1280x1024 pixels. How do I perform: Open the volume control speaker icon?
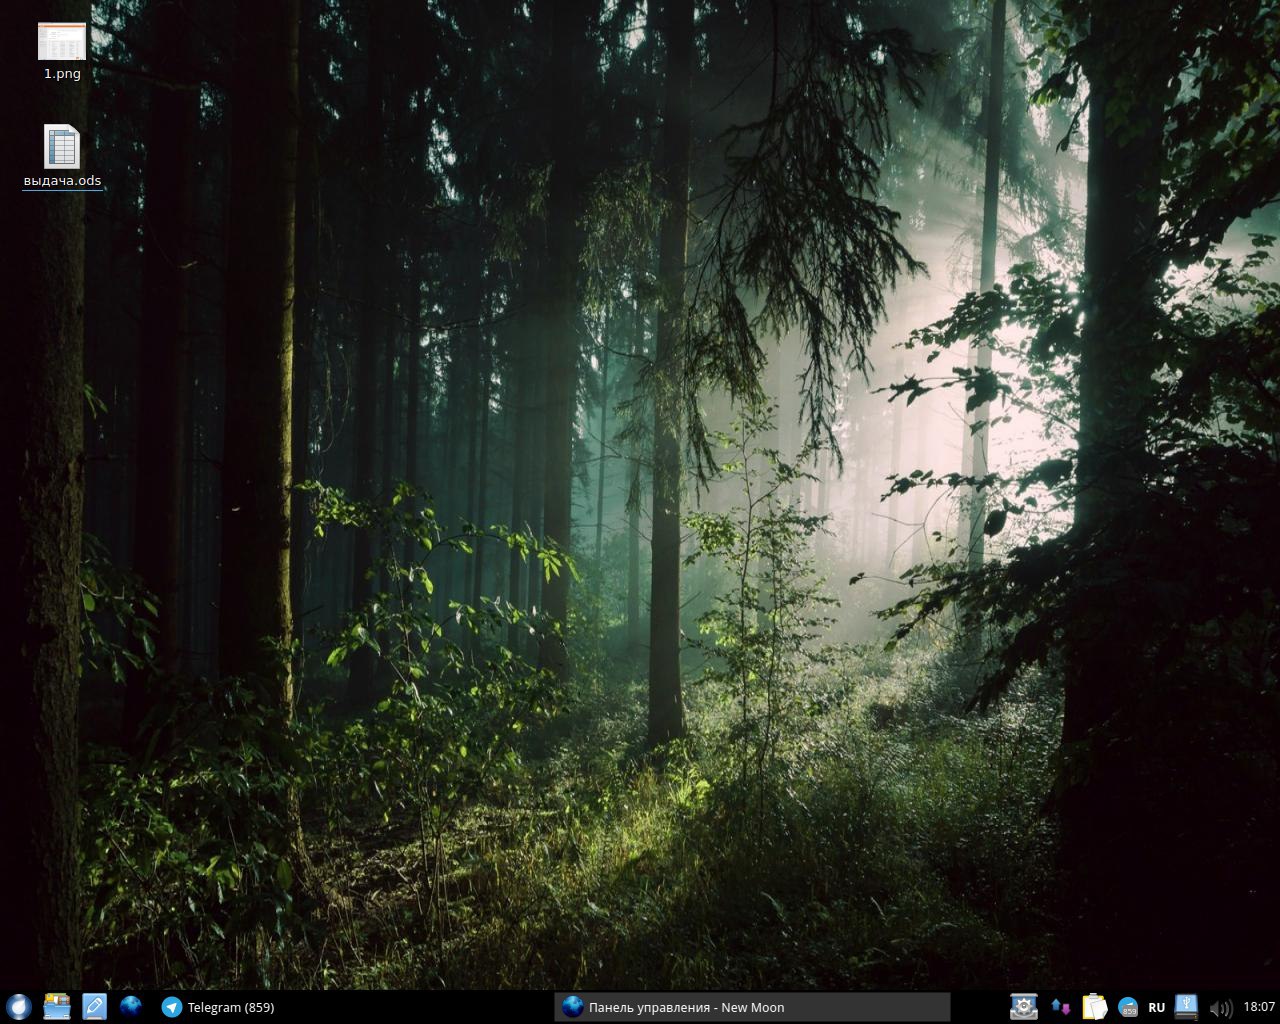click(x=1220, y=1007)
